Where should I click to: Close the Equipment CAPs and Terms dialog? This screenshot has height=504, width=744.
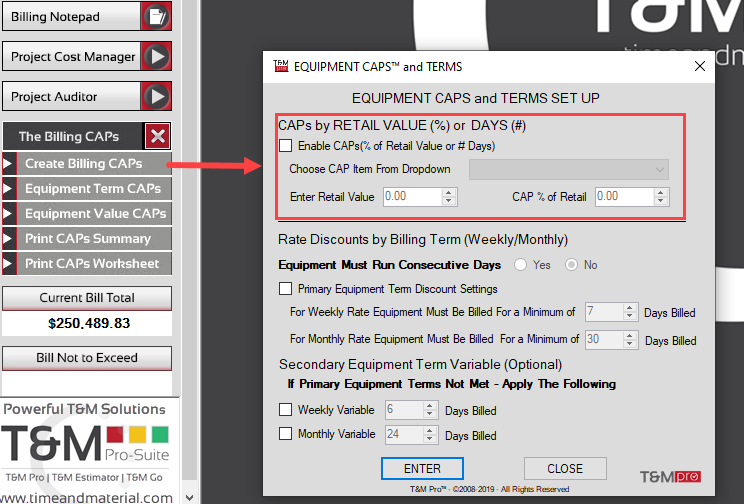pyautogui.click(x=700, y=66)
